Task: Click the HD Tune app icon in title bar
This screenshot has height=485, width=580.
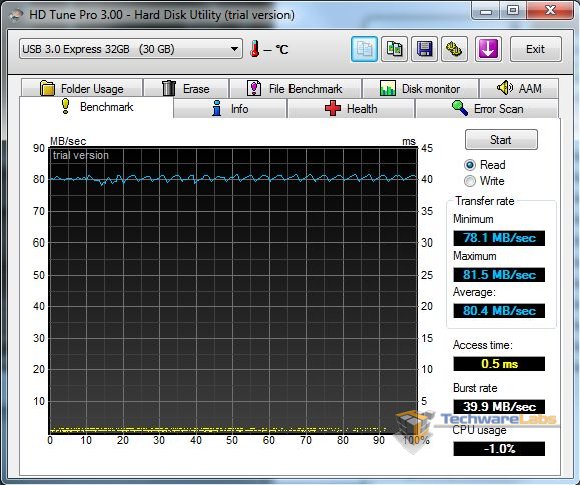Action: (16, 15)
